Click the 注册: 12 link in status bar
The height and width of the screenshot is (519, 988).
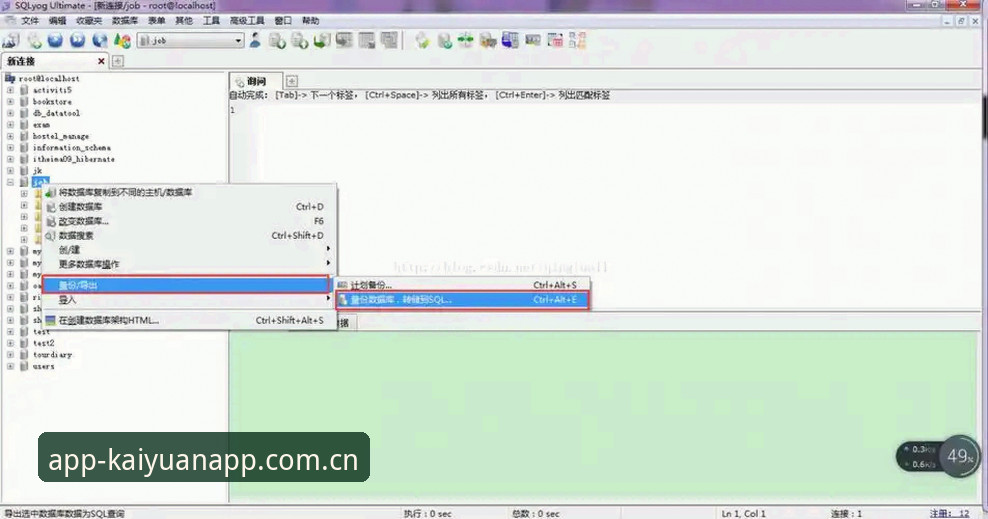950,513
